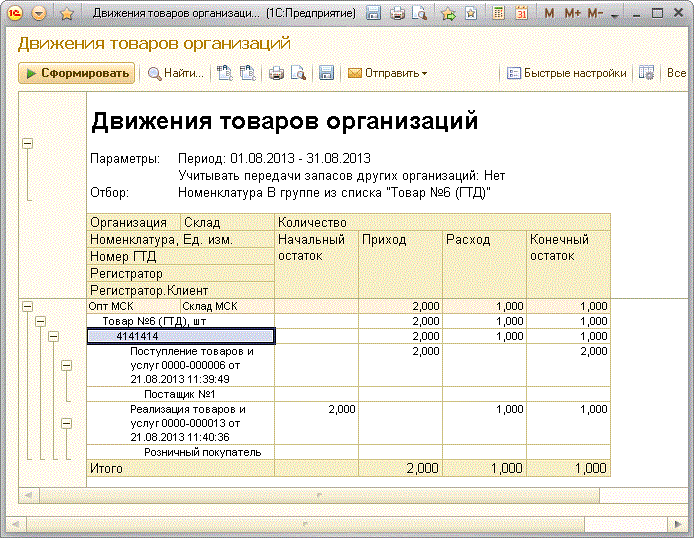Click the Отбор filter description text
Image resolution: width=694 pixels, height=538 pixels.
(x=335, y=193)
